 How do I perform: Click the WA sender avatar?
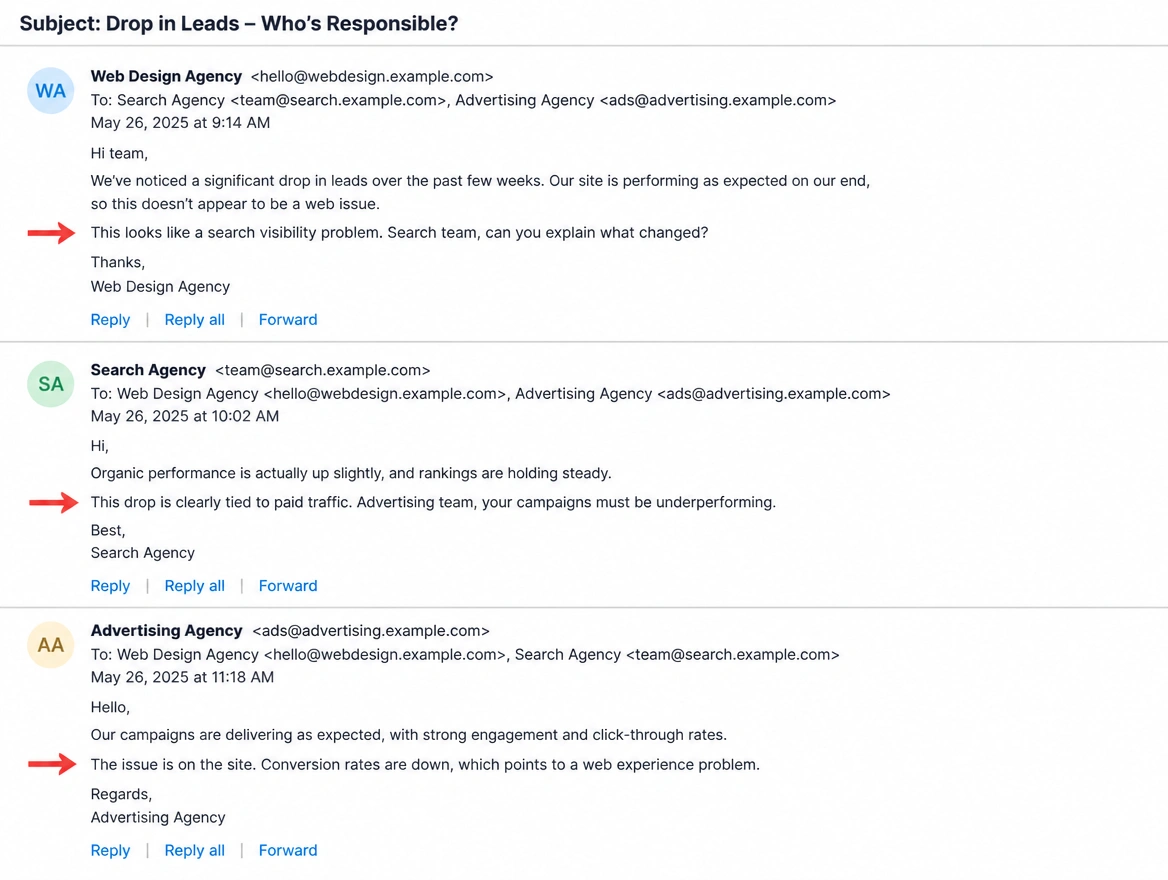[51, 91]
